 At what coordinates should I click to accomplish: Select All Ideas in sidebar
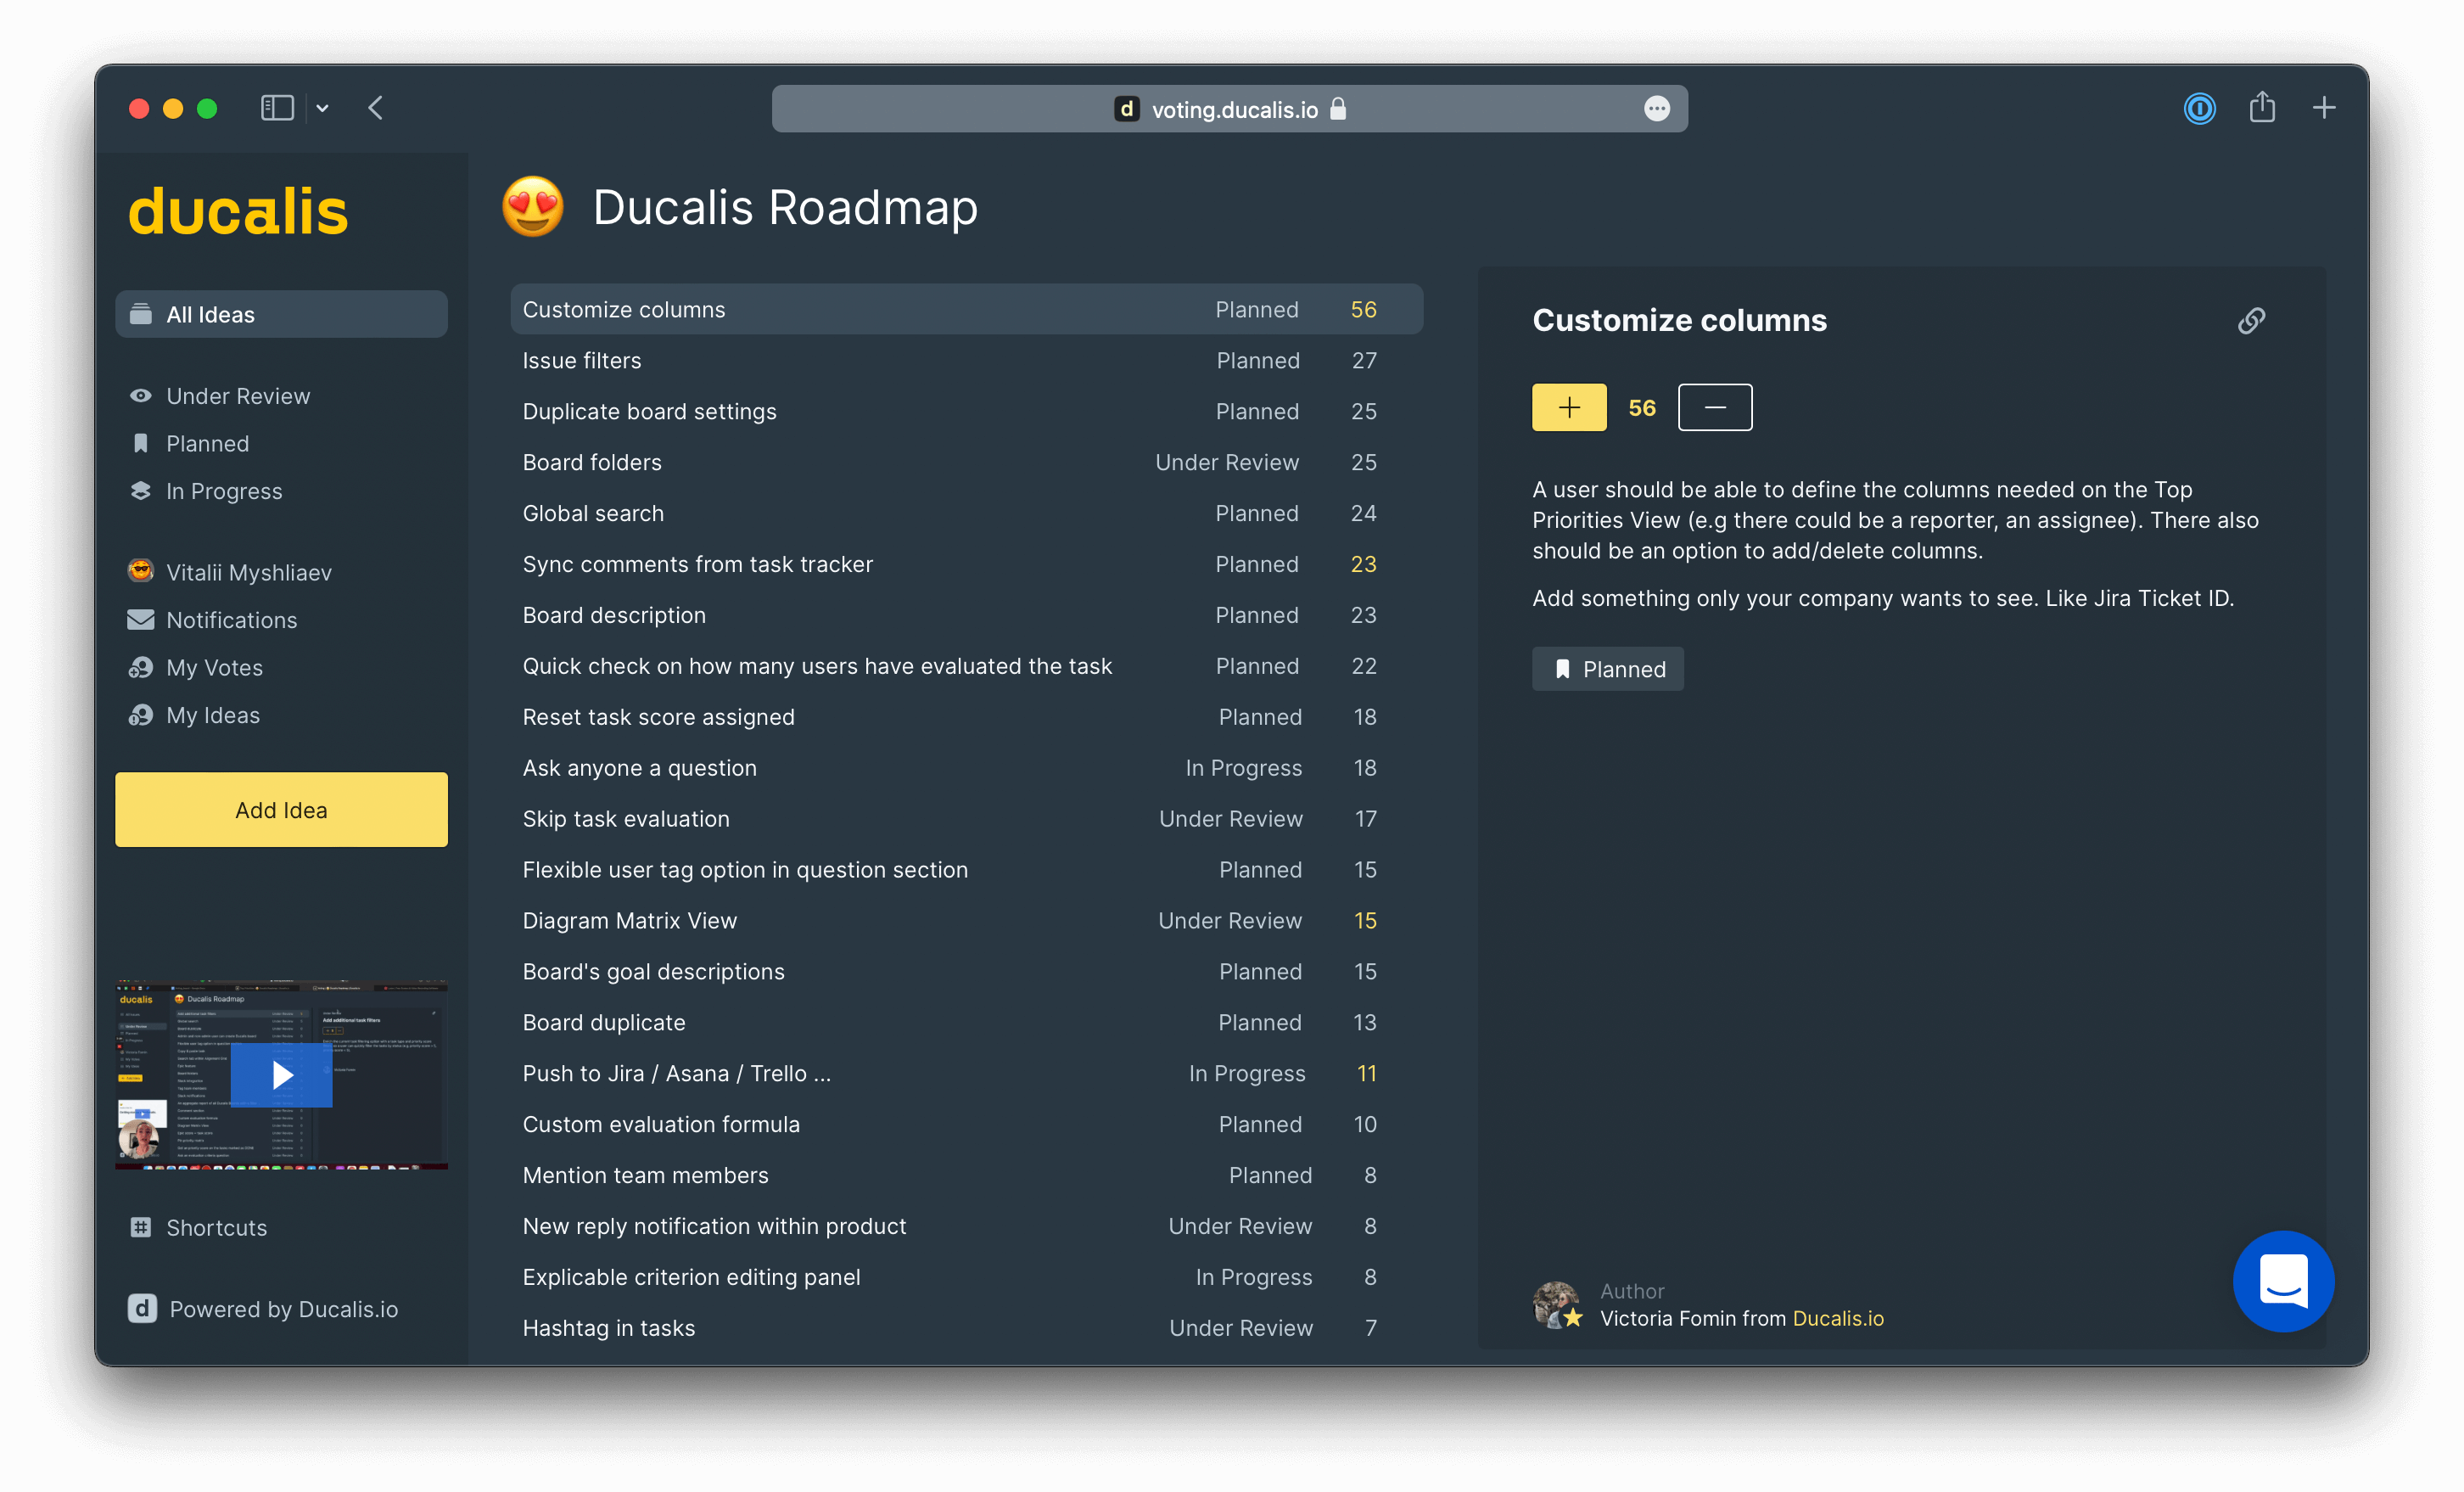[x=281, y=314]
